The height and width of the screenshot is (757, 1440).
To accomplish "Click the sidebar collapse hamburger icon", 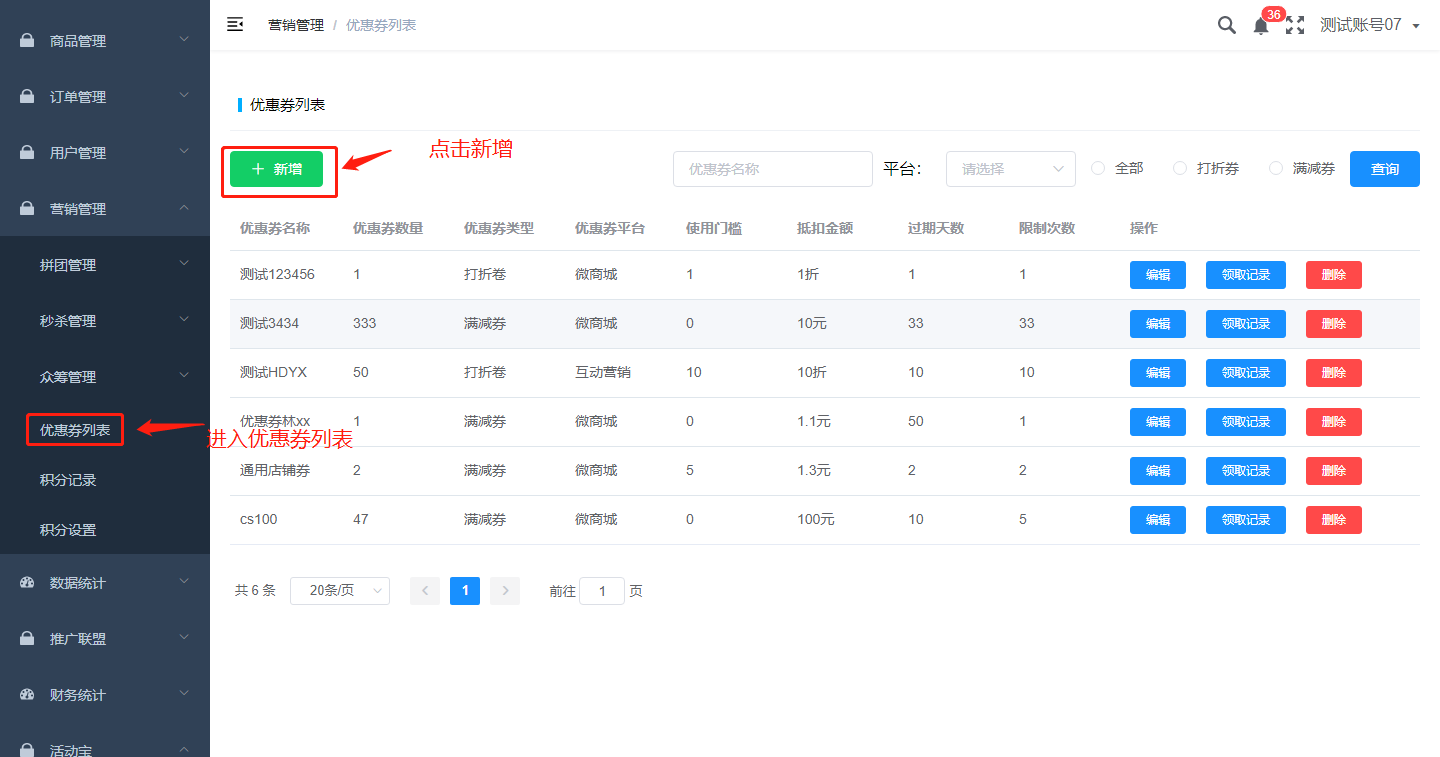I will click(x=235, y=25).
